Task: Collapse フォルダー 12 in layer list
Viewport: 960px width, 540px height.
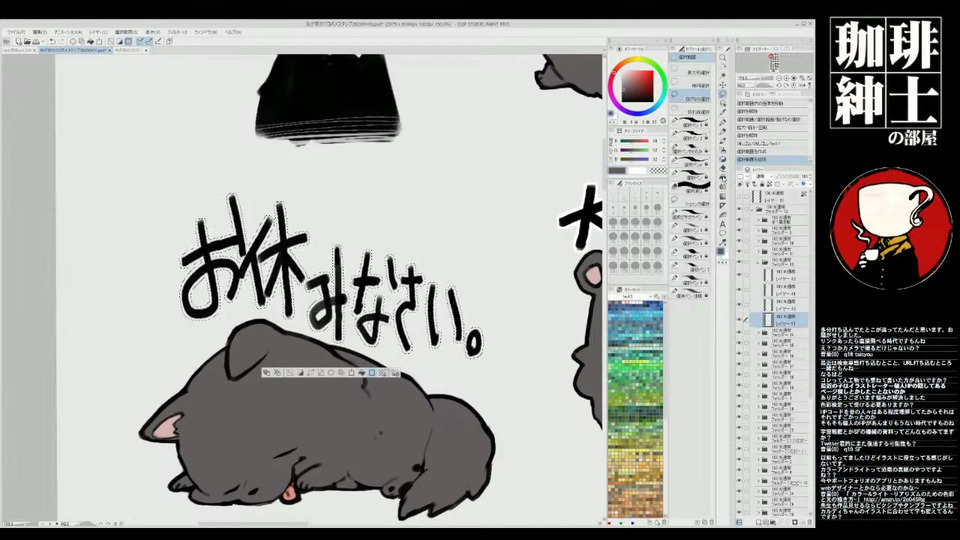Action: (752, 209)
